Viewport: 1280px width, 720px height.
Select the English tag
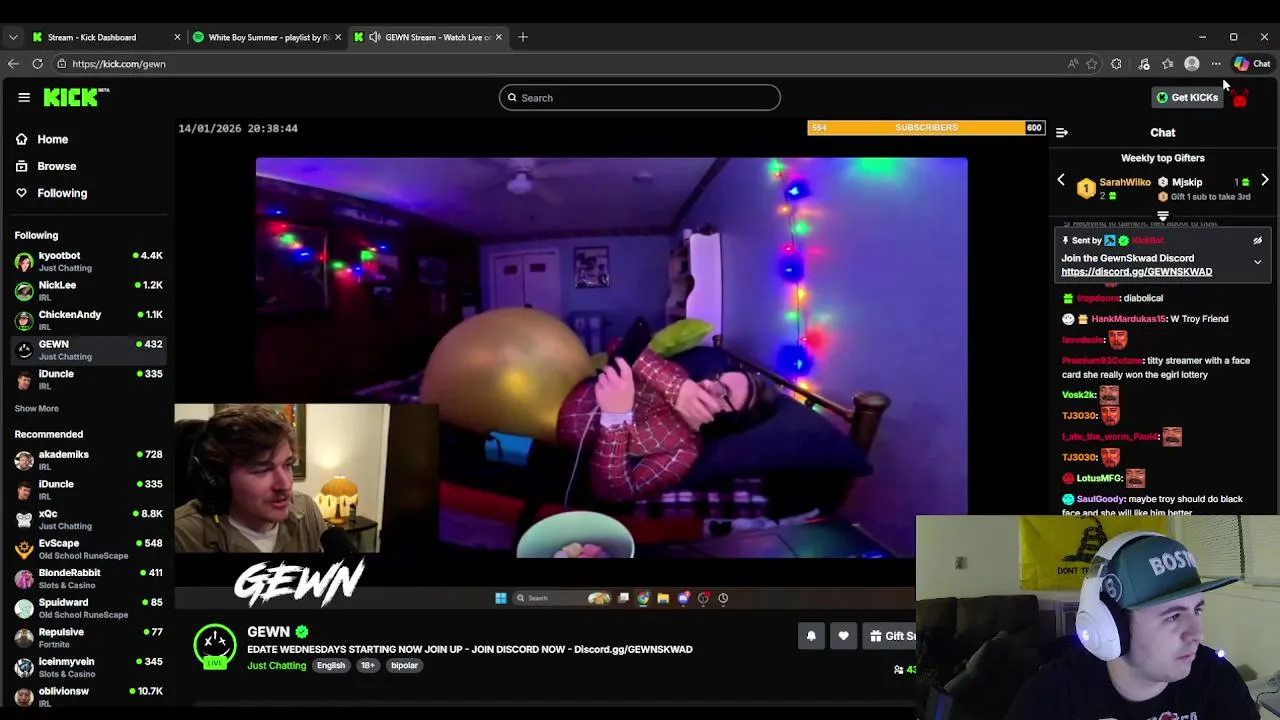[330, 666]
